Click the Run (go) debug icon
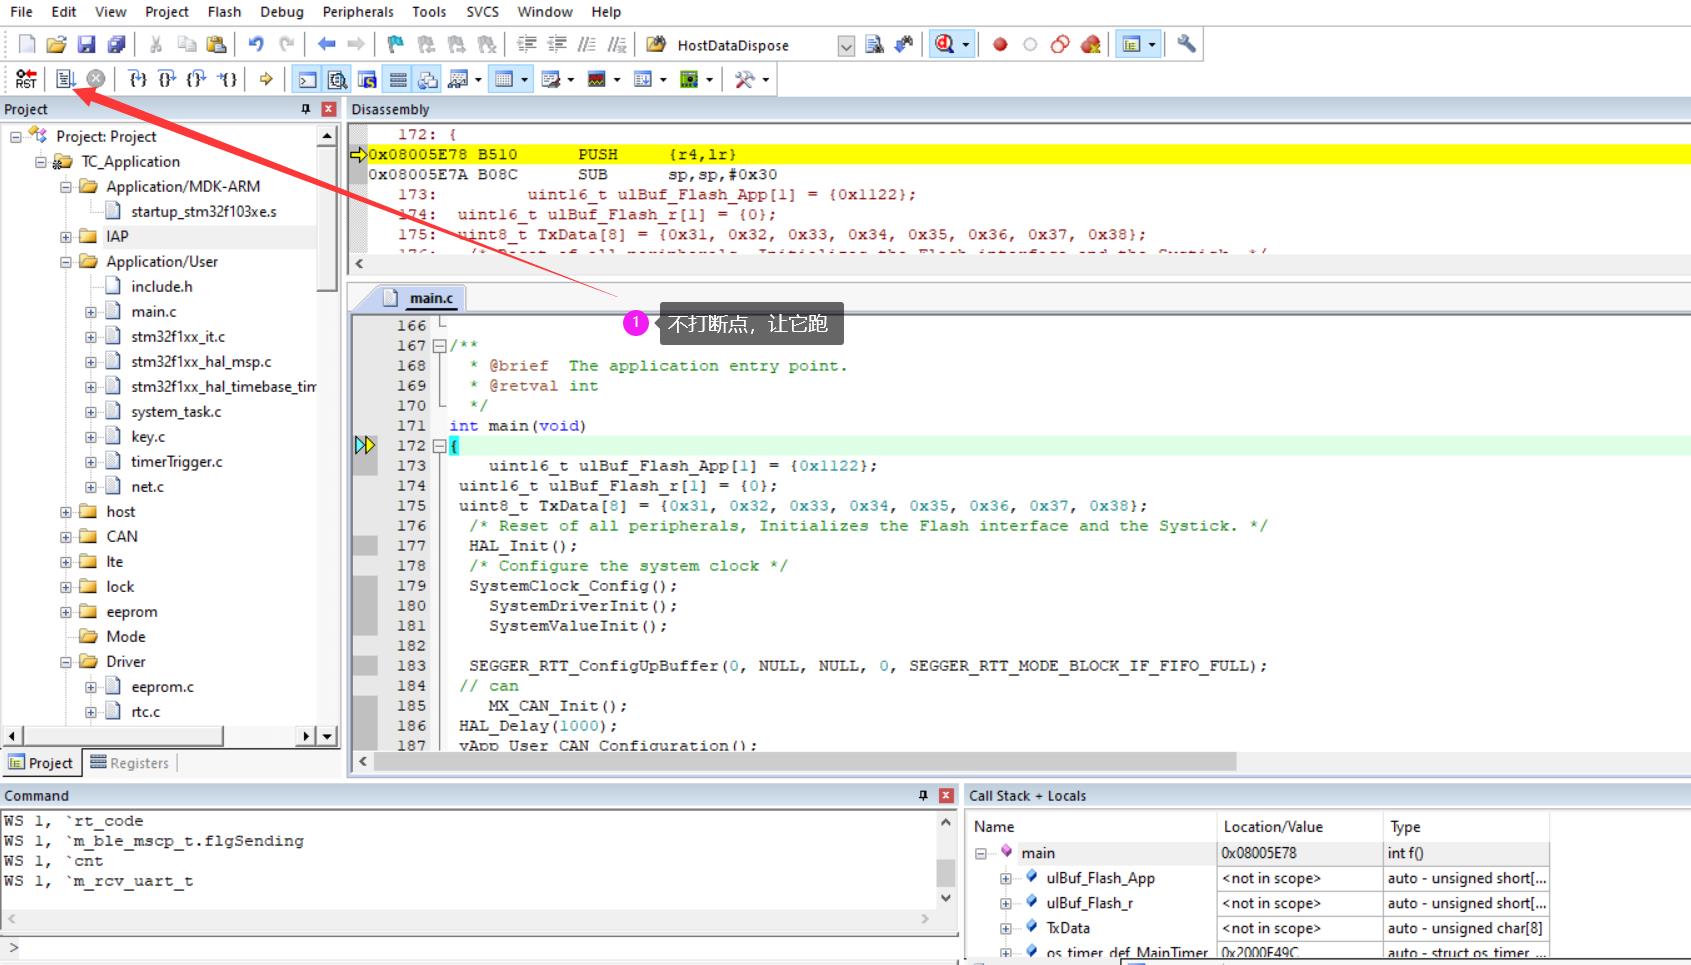 (66, 79)
